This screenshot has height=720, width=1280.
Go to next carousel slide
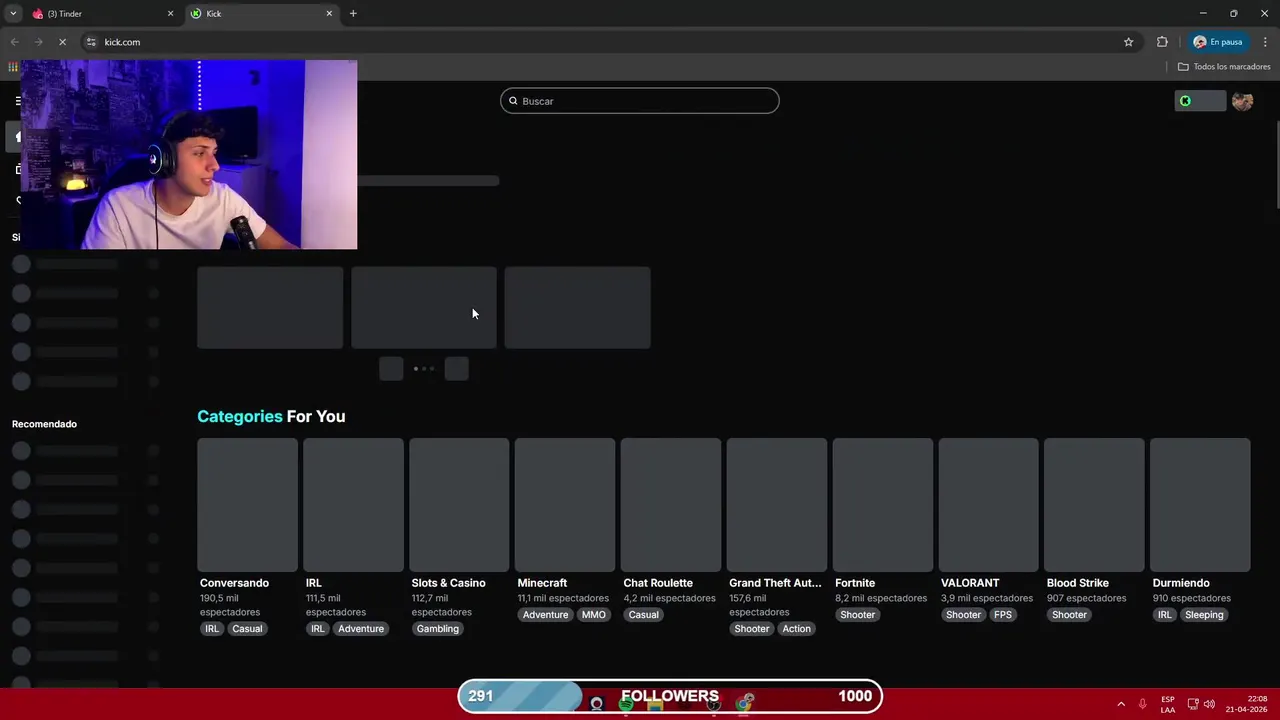[456, 369]
